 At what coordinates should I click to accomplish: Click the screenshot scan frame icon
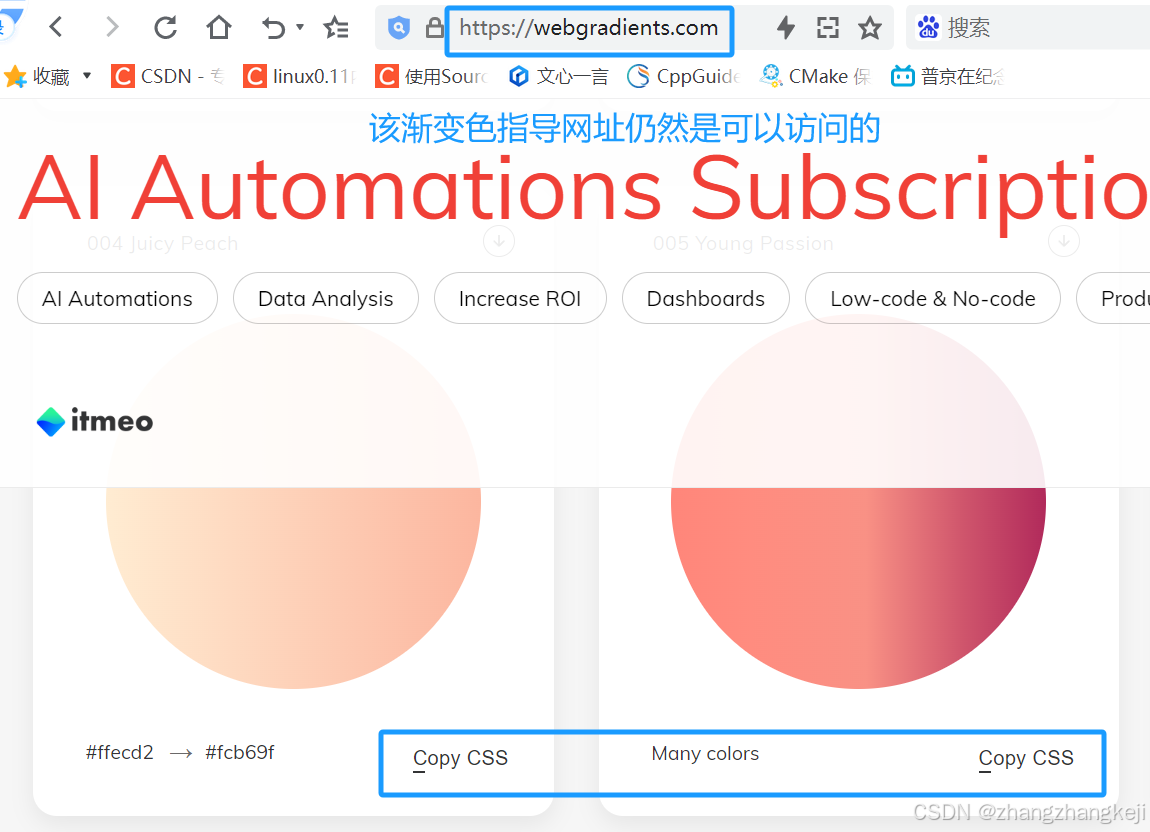(x=827, y=28)
